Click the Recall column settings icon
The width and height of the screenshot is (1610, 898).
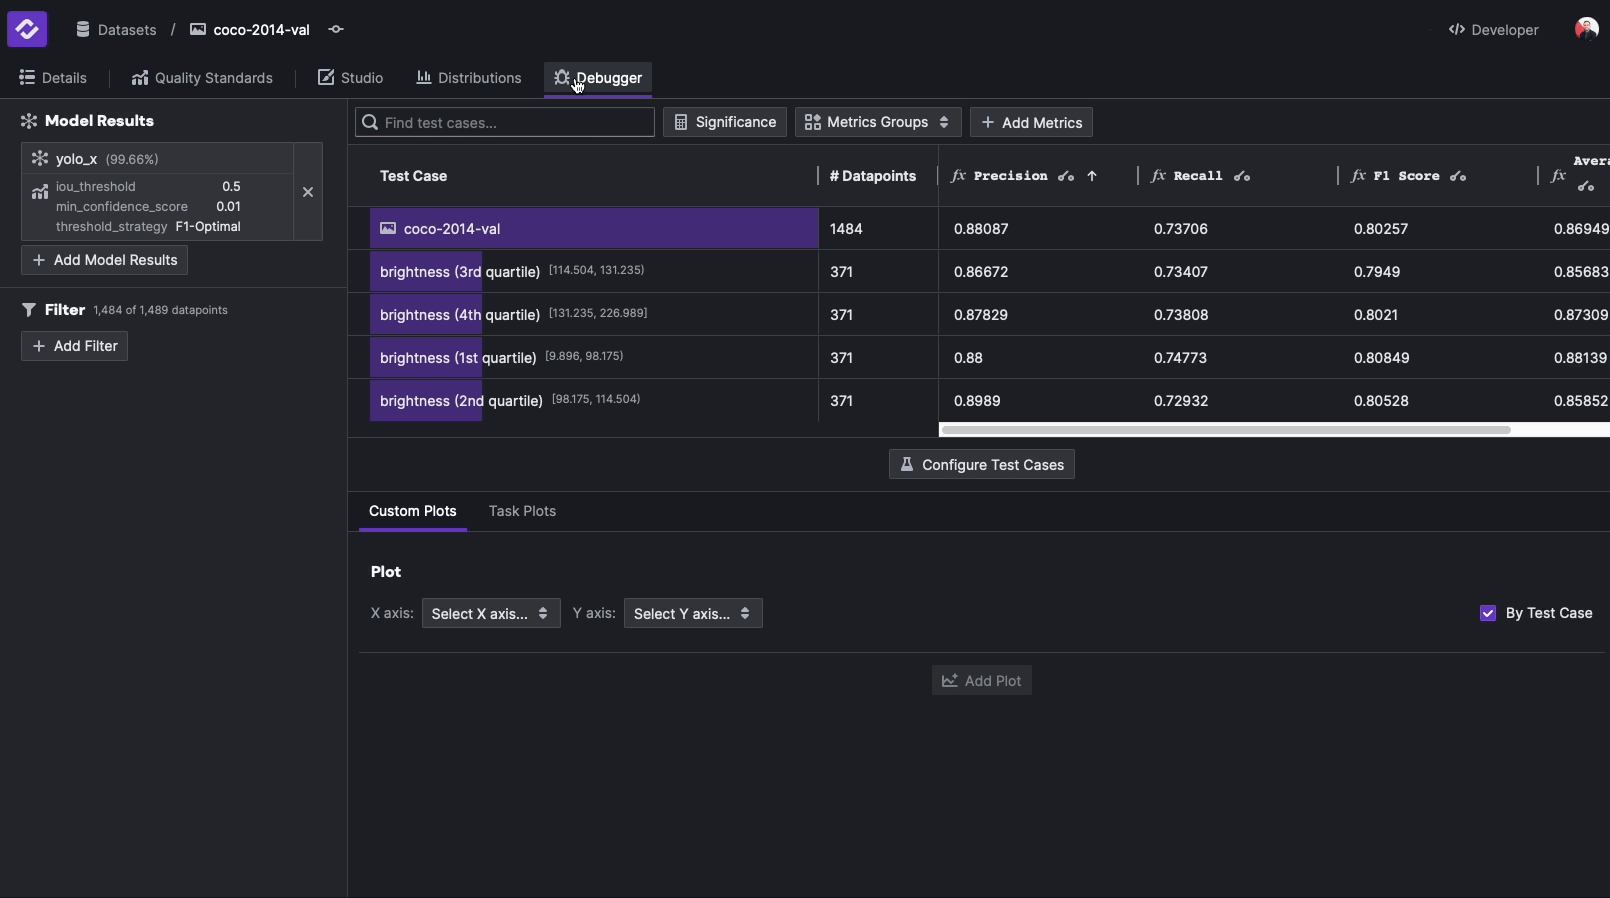click(x=1242, y=177)
